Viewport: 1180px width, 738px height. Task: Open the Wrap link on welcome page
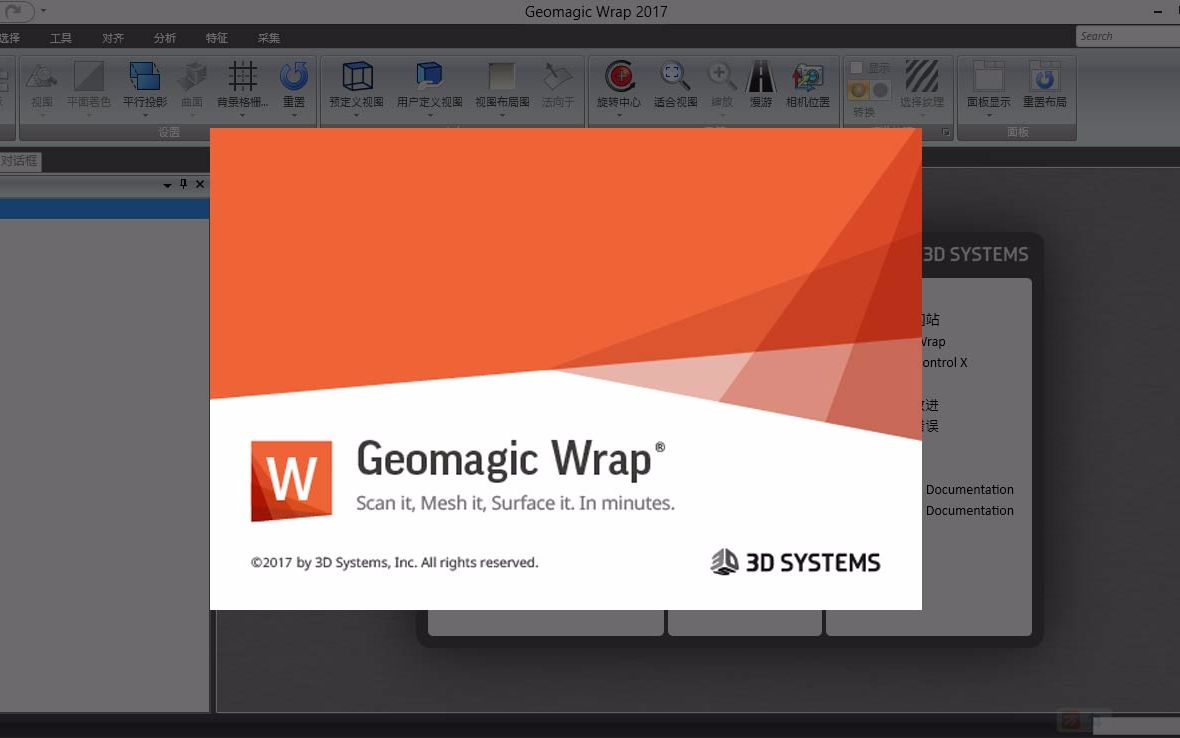coord(933,342)
